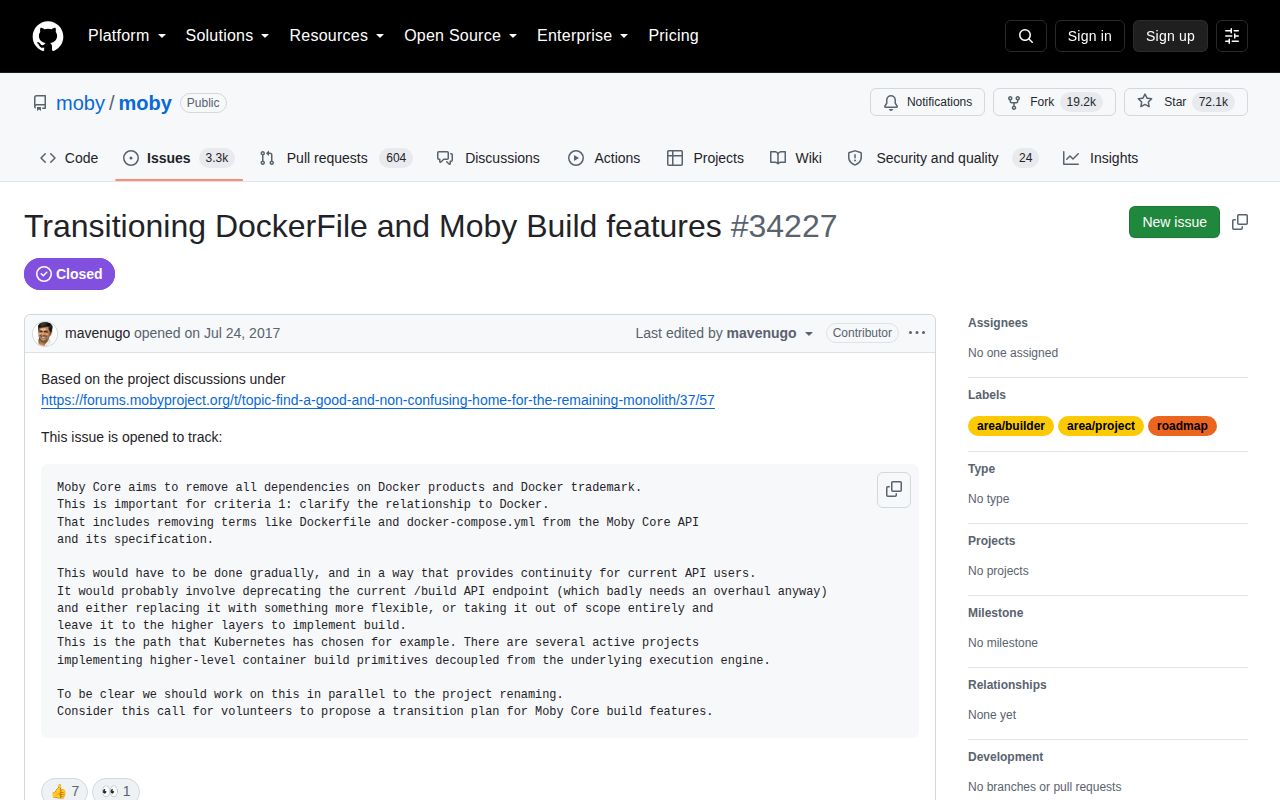
Task: Click the Contributor badge
Action: coord(862,333)
